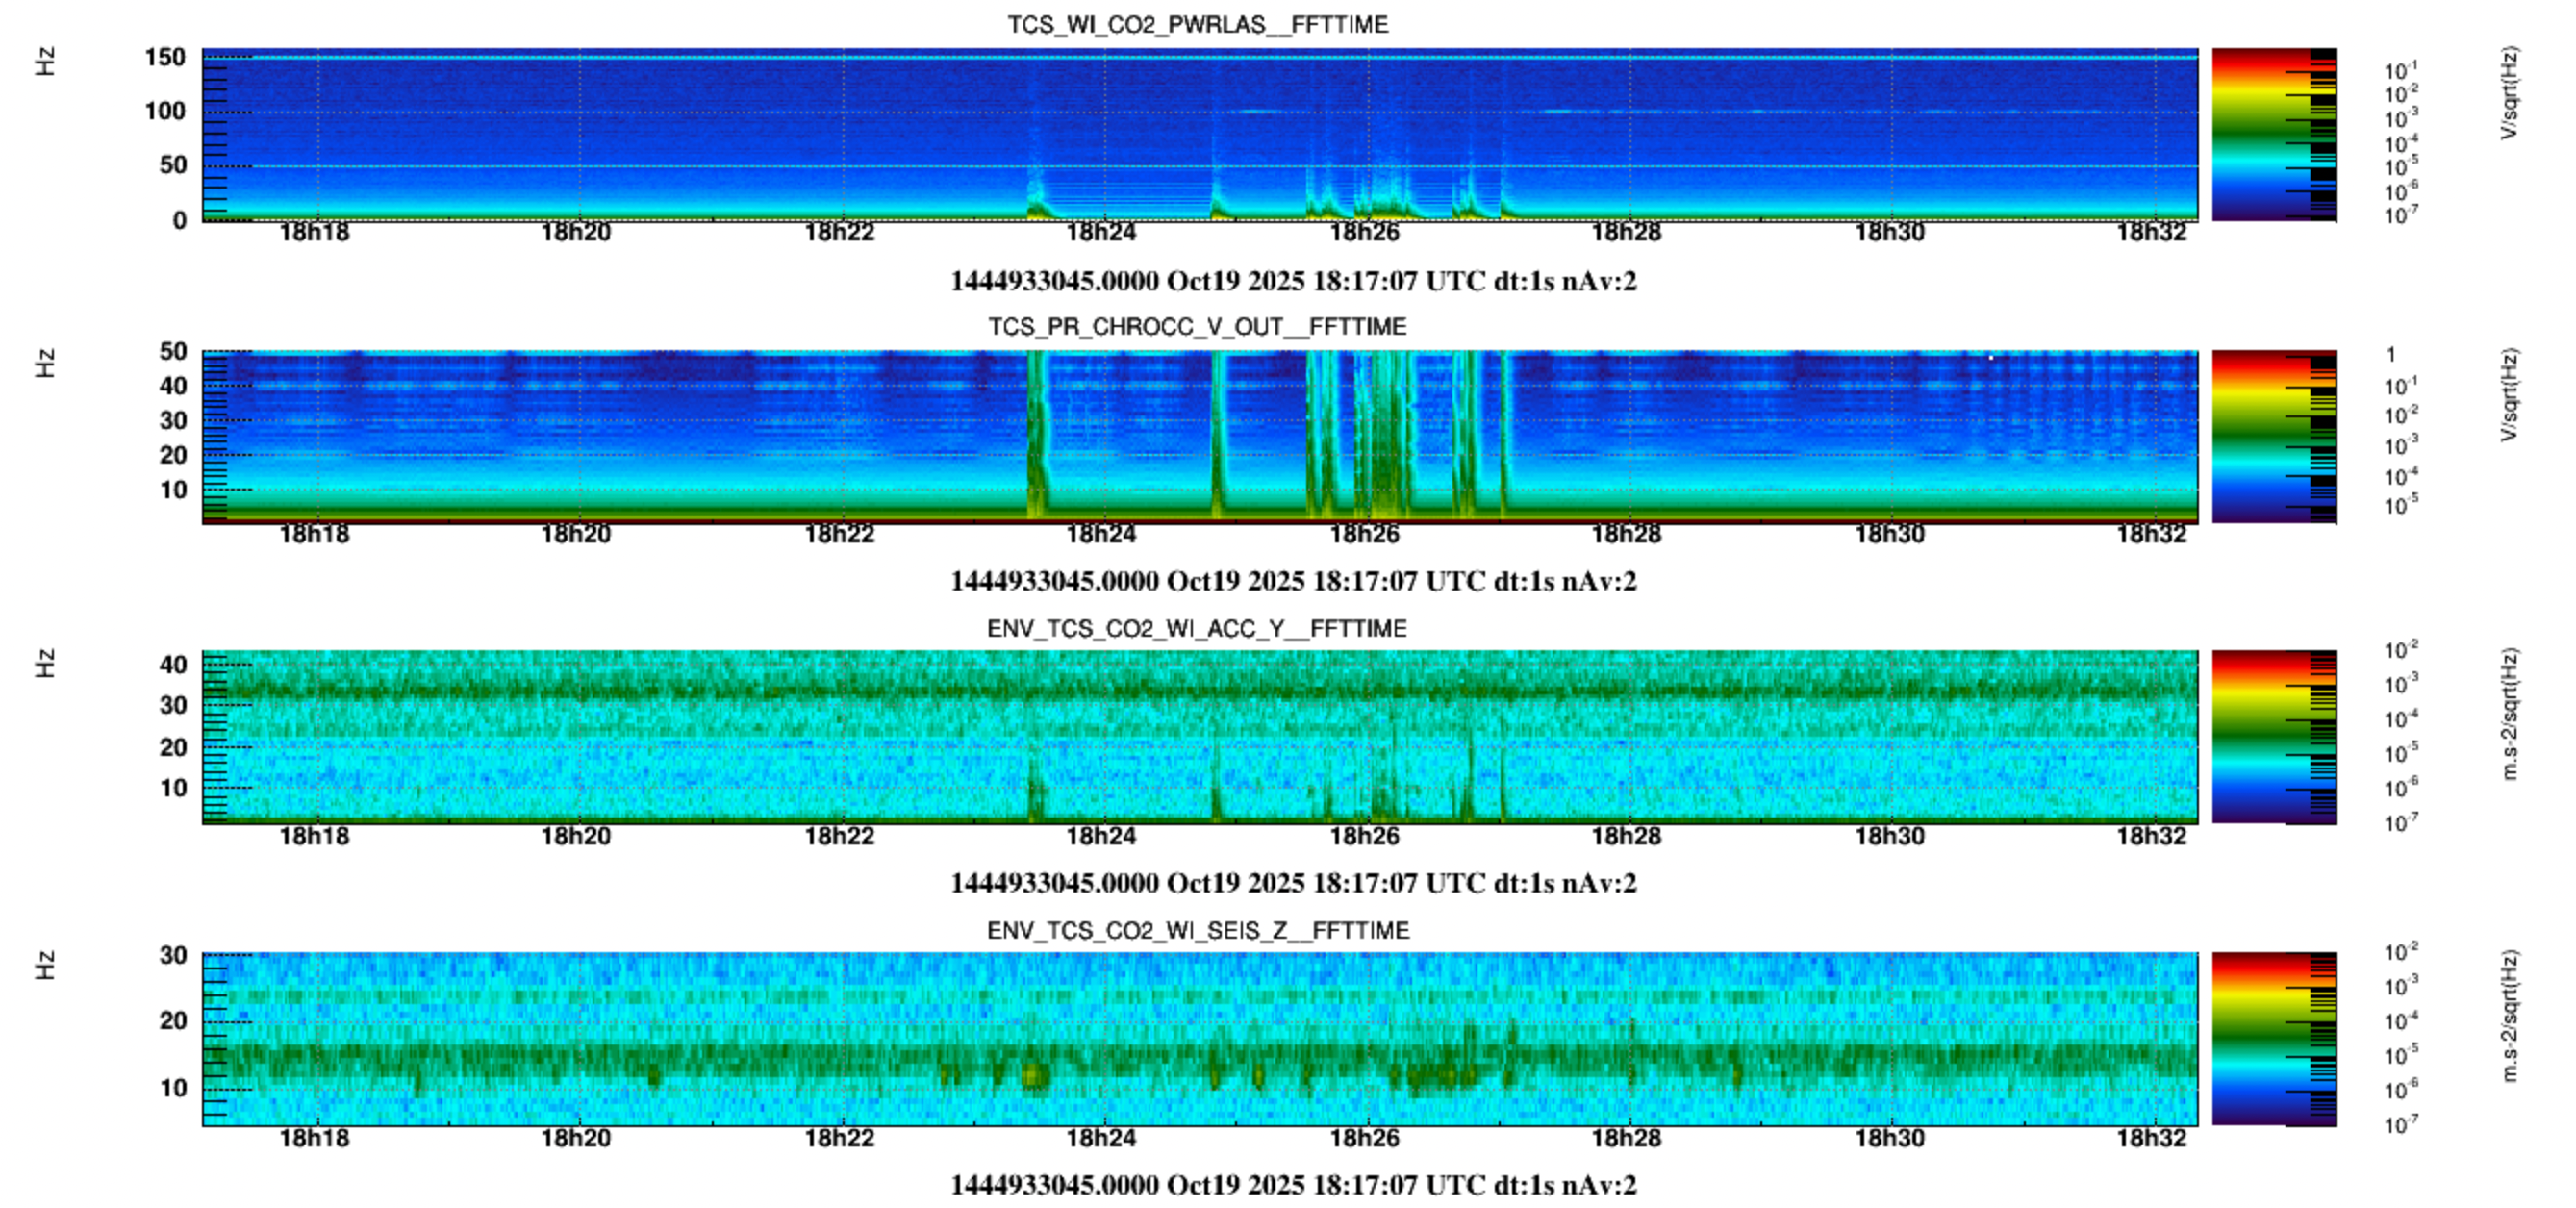Click the TCS_PR_CHROCC_V_OUT__FFTTIME plot title
Viewport: 2576px width, 1208px height.
[1197, 327]
